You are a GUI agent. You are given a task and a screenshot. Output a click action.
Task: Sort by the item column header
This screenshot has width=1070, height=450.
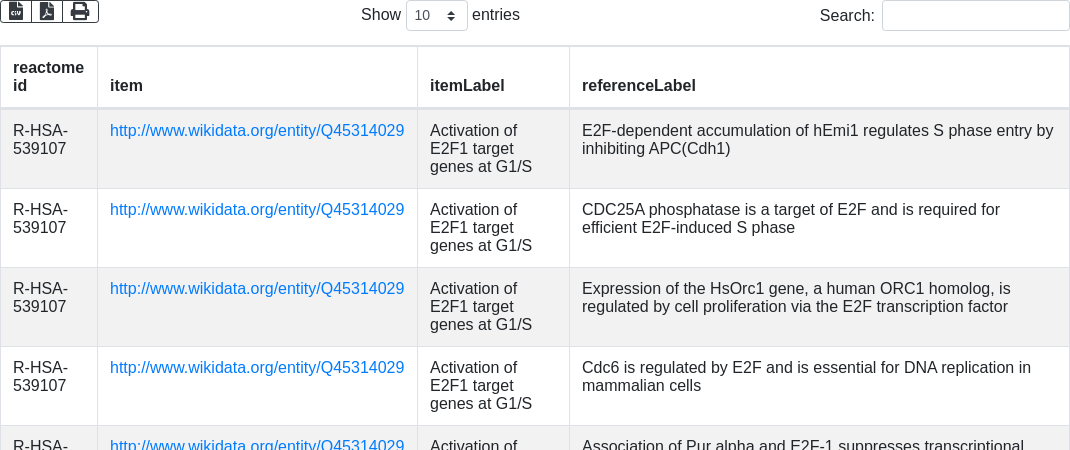[126, 86]
